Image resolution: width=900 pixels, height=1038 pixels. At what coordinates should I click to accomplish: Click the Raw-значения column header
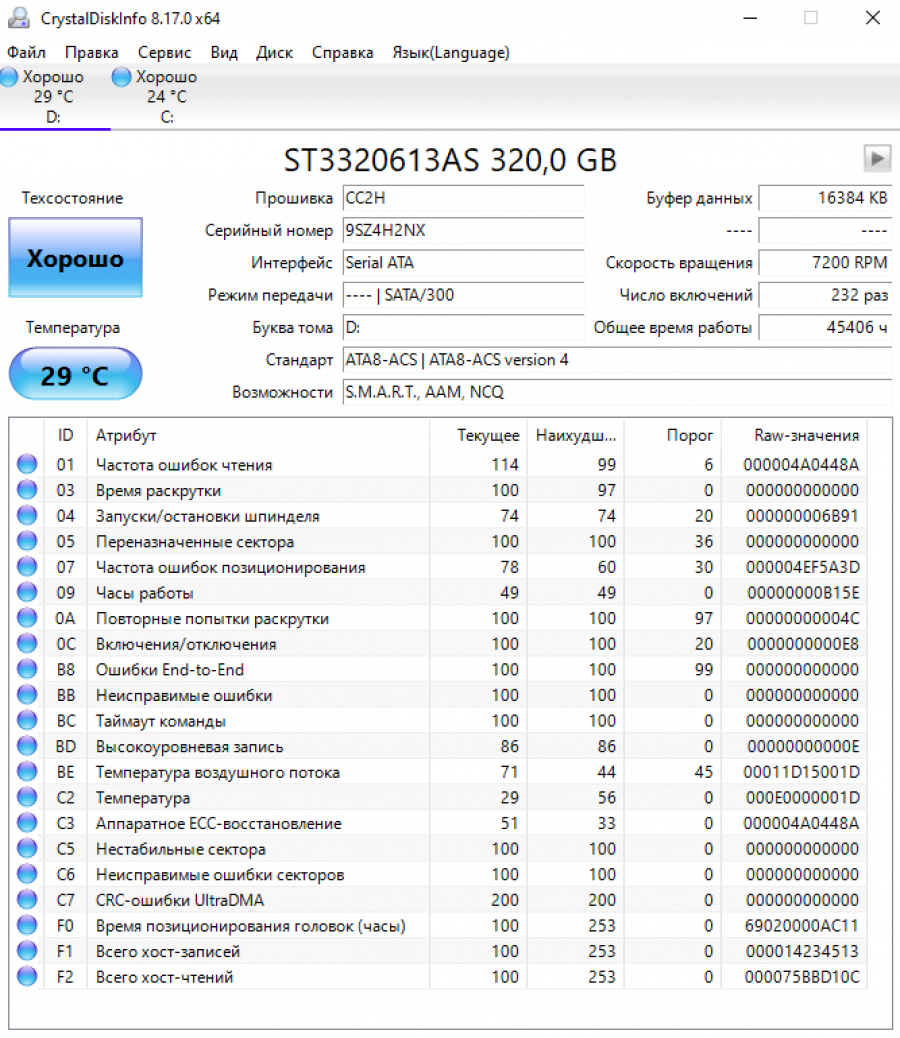click(806, 435)
